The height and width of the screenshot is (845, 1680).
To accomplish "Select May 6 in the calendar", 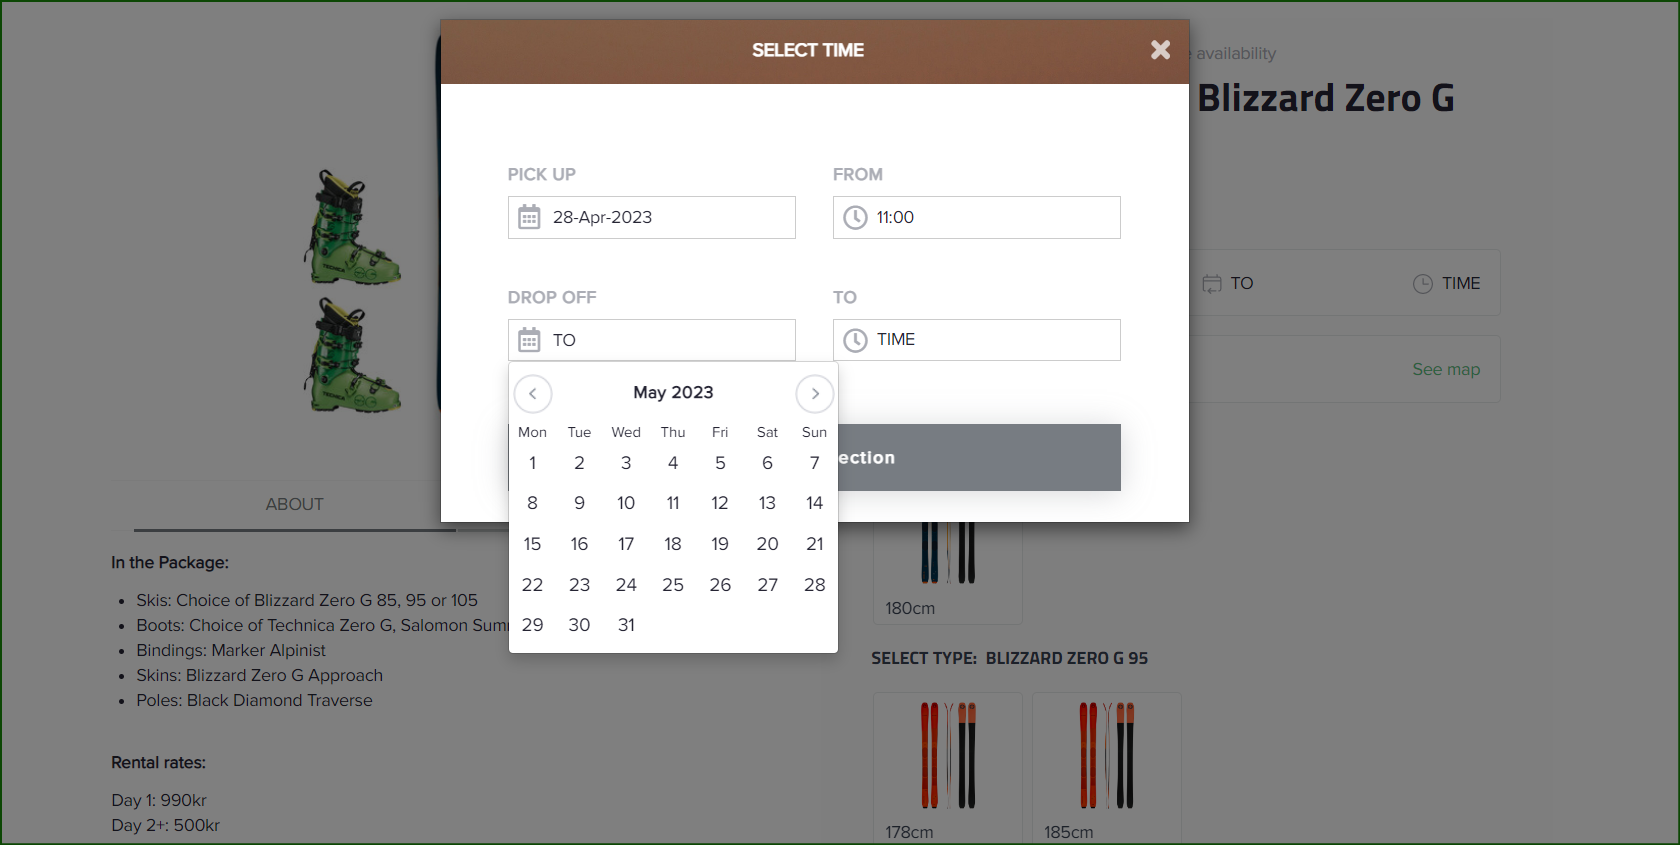I will (767, 463).
